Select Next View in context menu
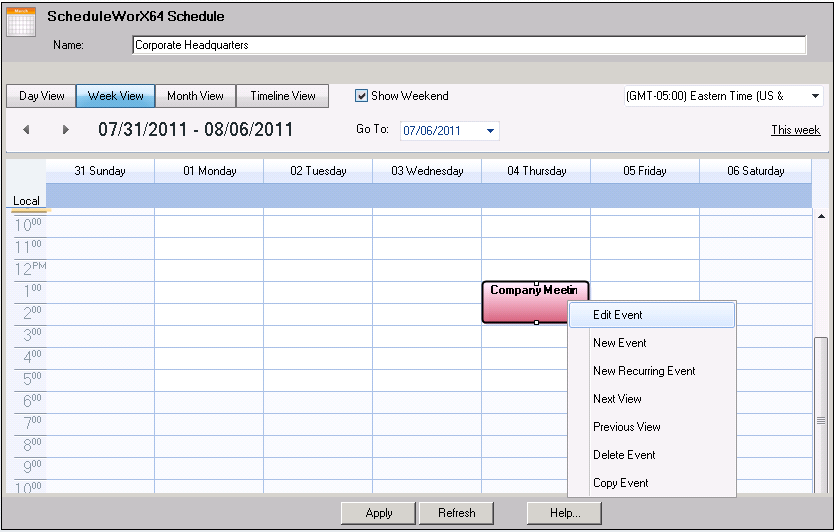Image resolution: width=834 pixels, height=532 pixels. [652, 399]
